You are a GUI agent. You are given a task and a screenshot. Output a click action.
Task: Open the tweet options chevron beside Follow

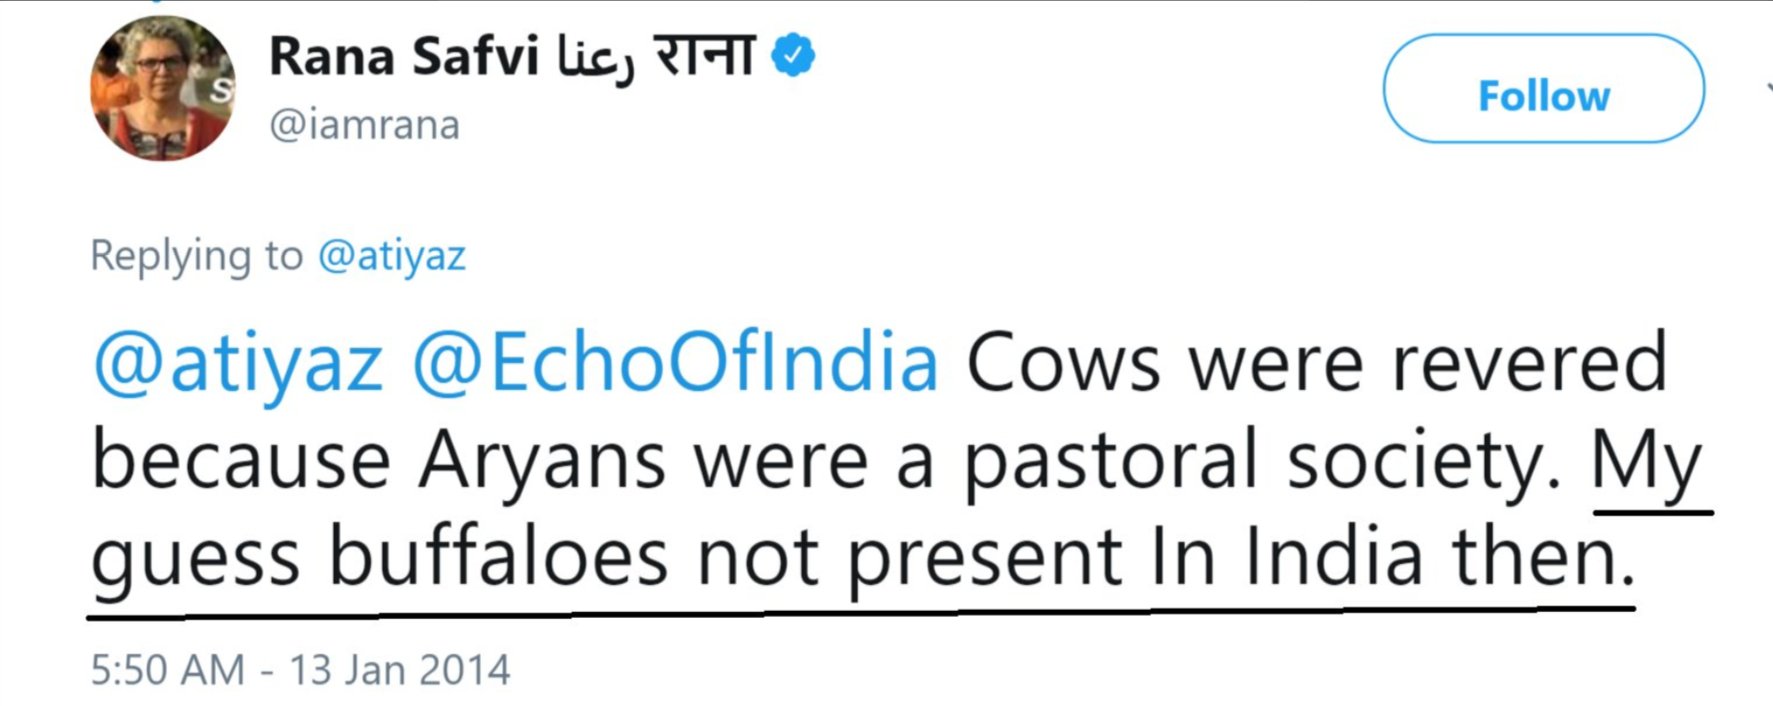coord(1767,90)
